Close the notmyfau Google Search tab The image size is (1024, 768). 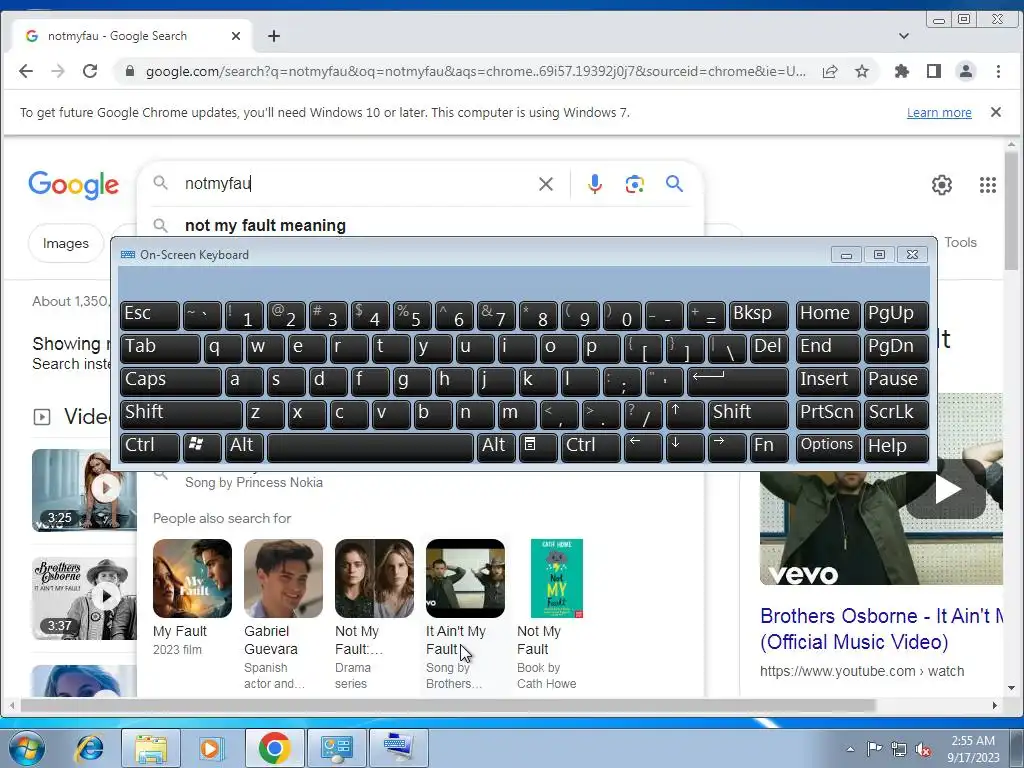pos(236,36)
